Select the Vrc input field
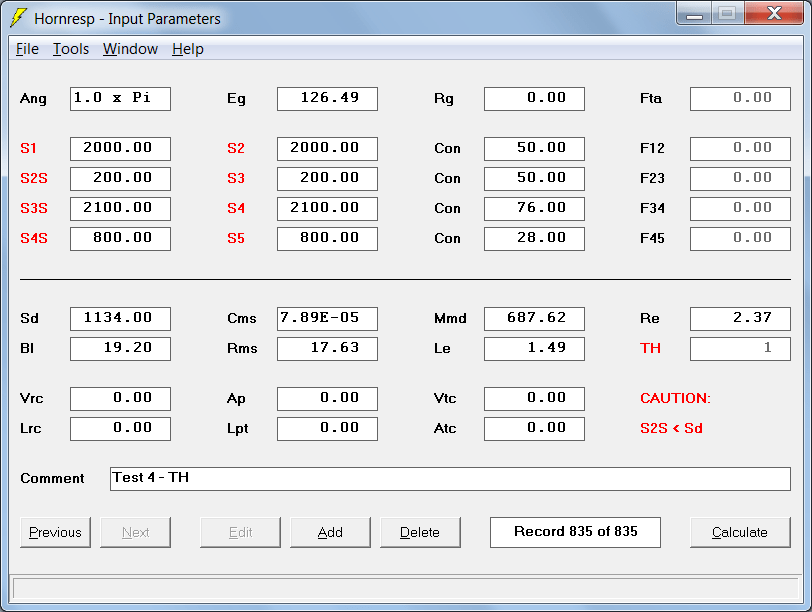This screenshot has width=812, height=612. click(120, 399)
